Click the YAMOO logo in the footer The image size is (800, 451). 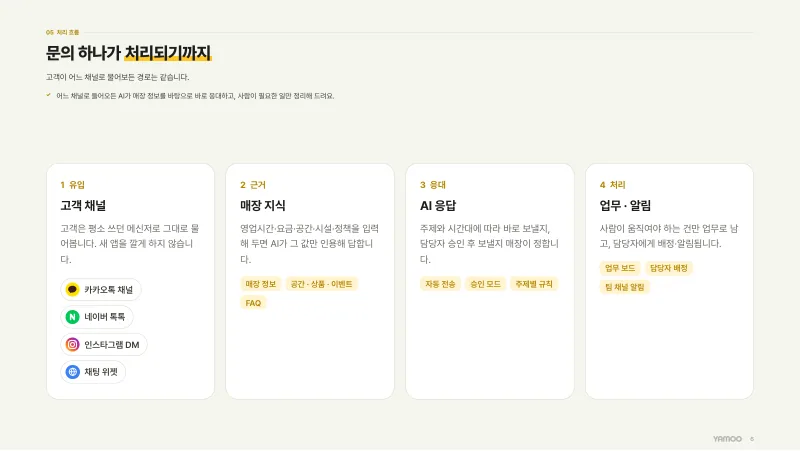click(727, 439)
